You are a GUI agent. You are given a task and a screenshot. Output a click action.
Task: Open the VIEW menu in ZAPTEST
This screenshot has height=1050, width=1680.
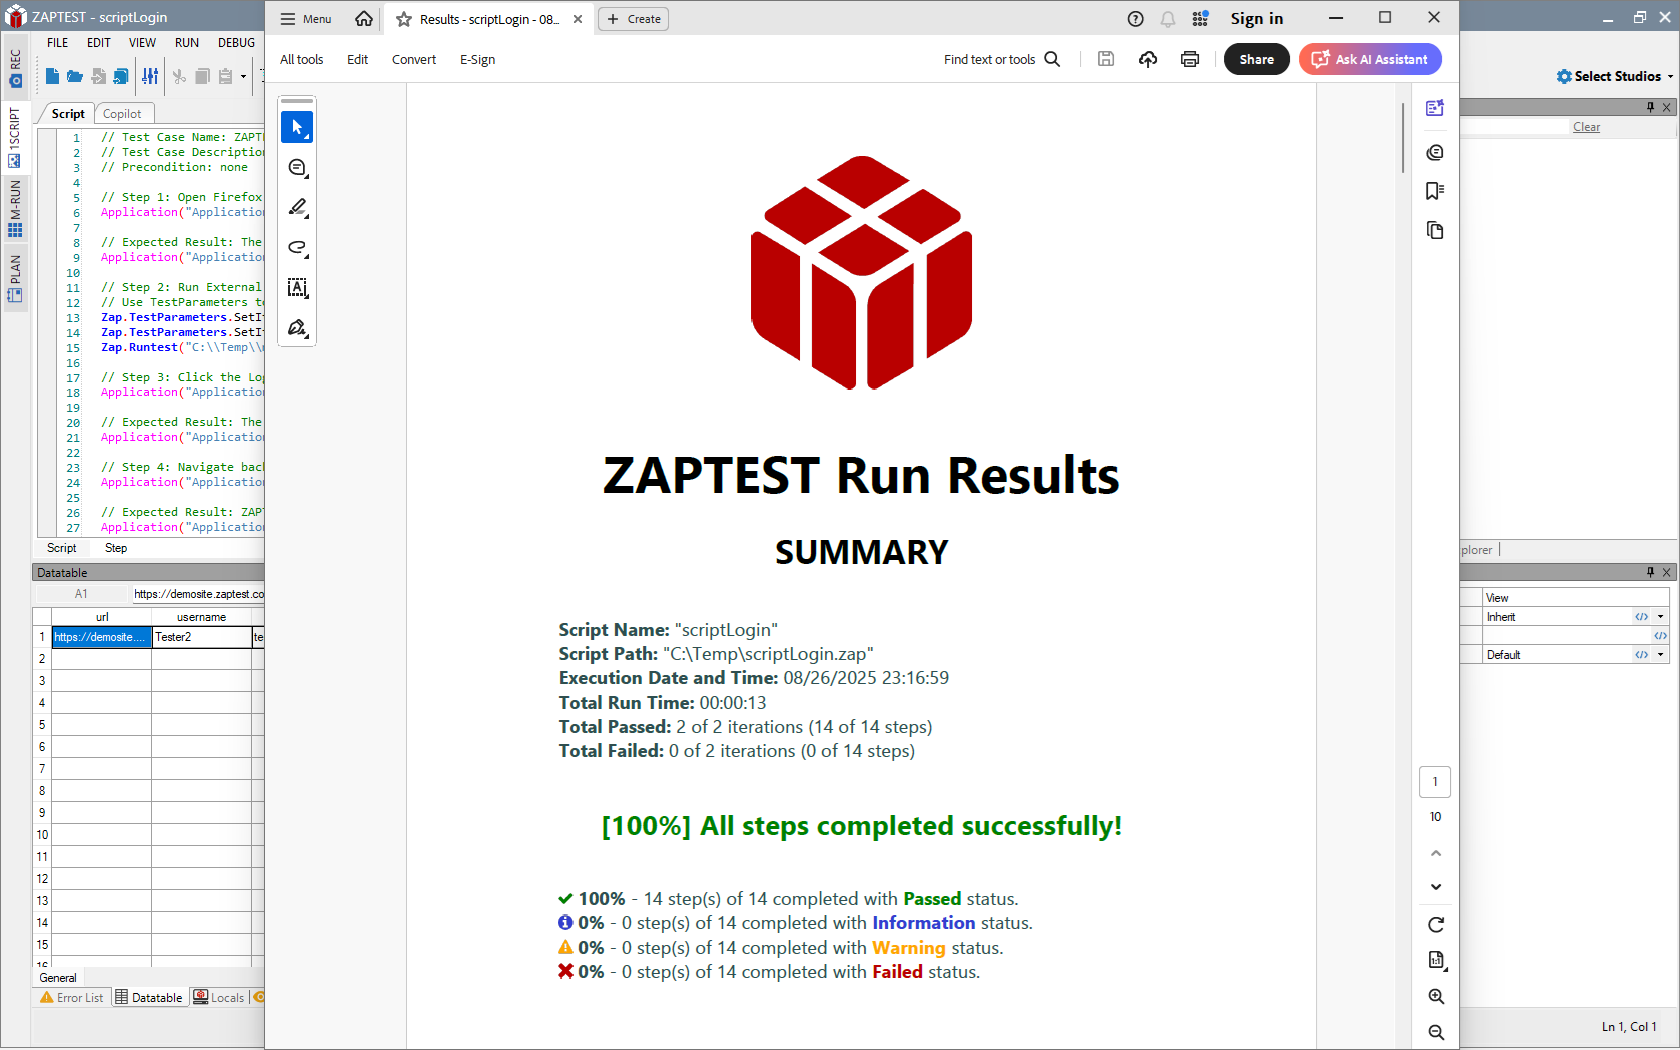click(x=142, y=43)
